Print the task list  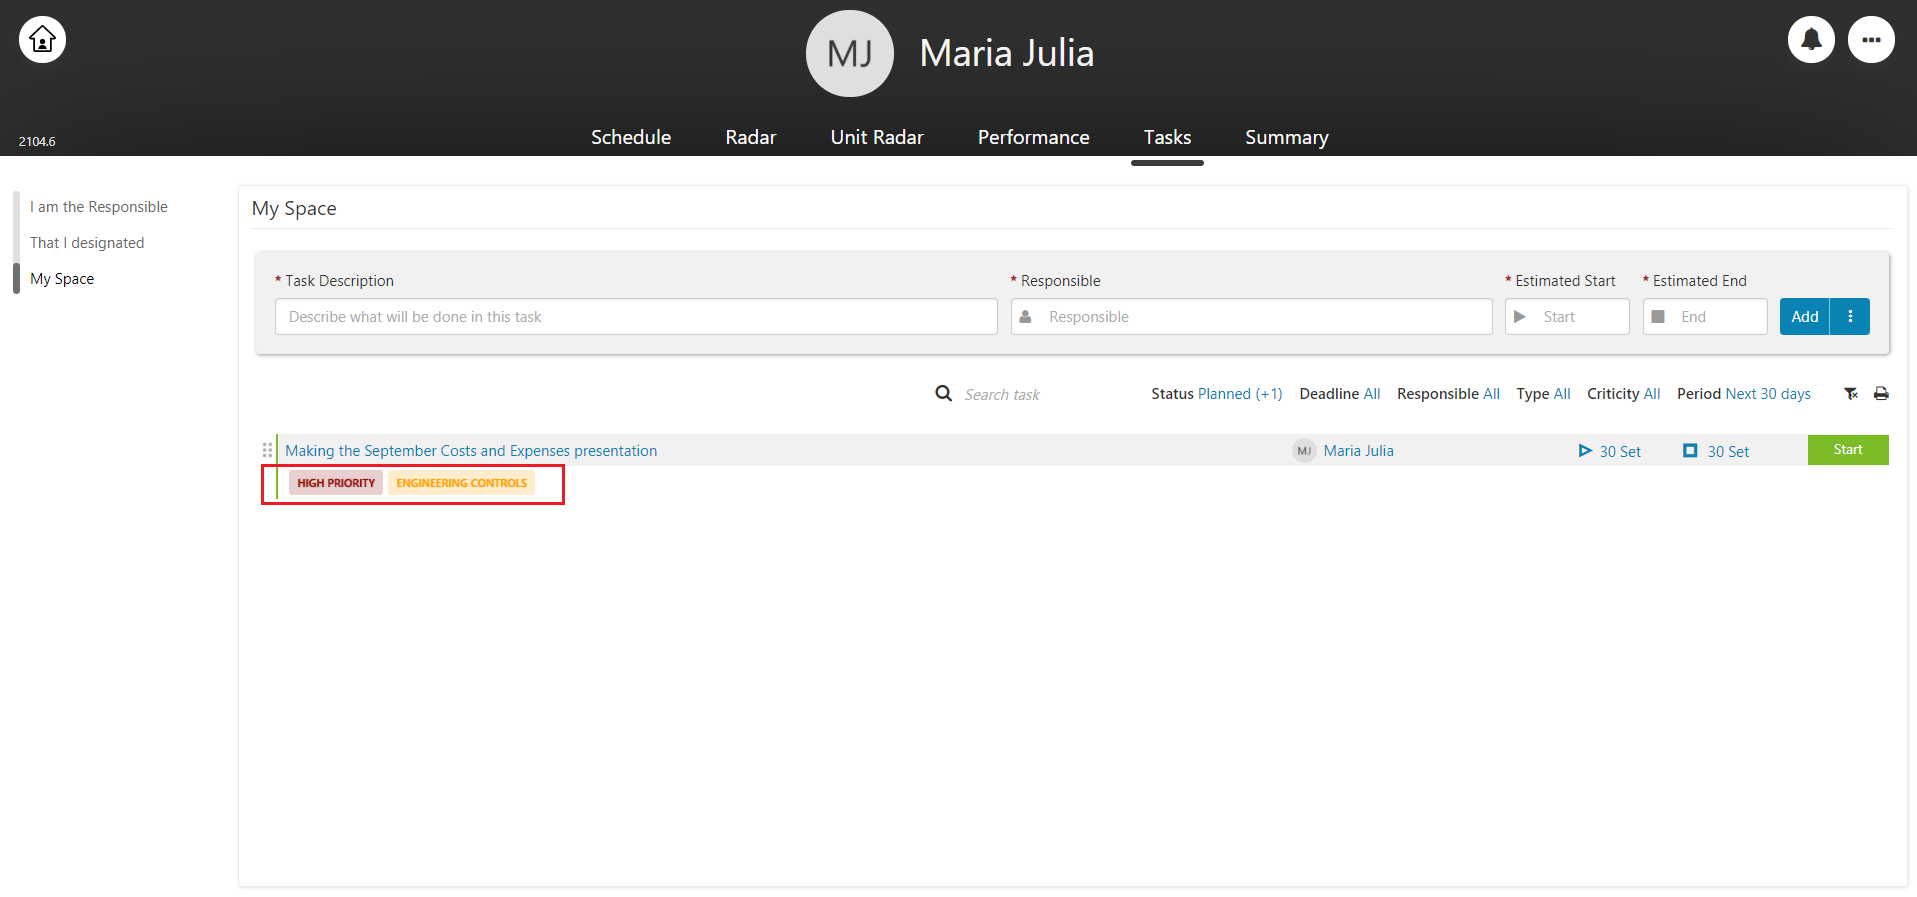[x=1881, y=394]
